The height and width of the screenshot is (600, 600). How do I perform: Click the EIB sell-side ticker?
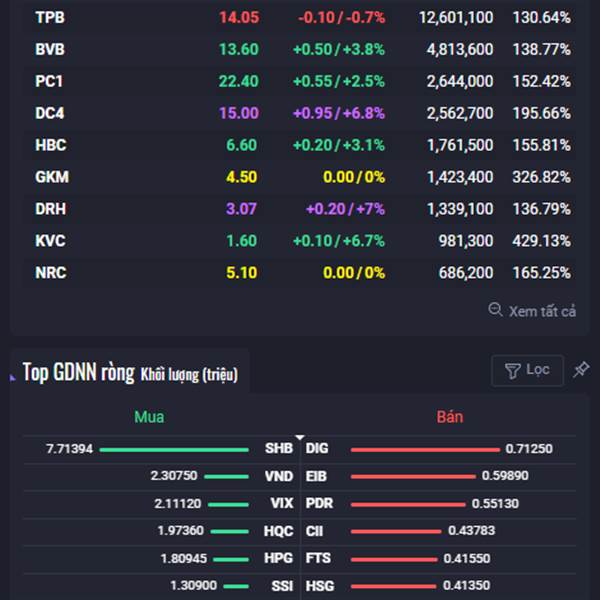click(x=316, y=476)
